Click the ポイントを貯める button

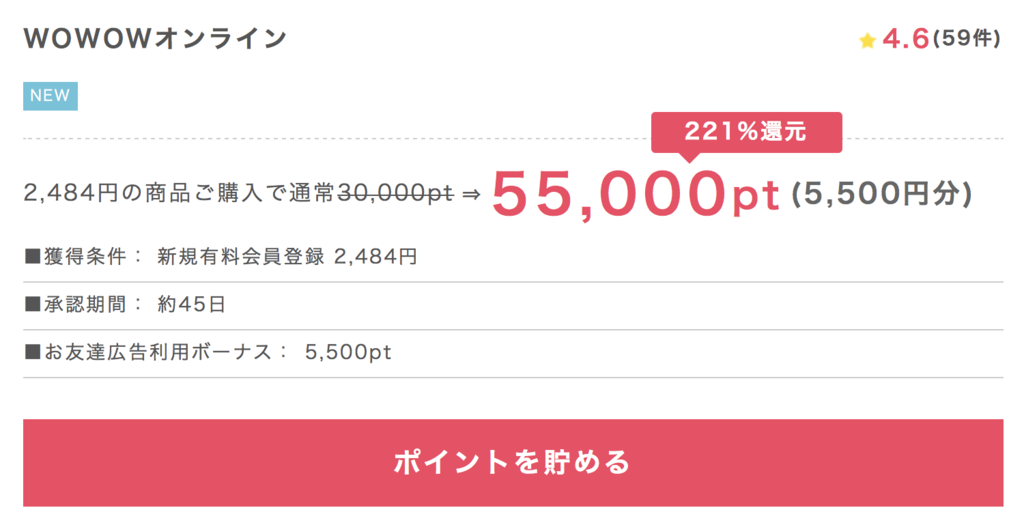[513, 462]
